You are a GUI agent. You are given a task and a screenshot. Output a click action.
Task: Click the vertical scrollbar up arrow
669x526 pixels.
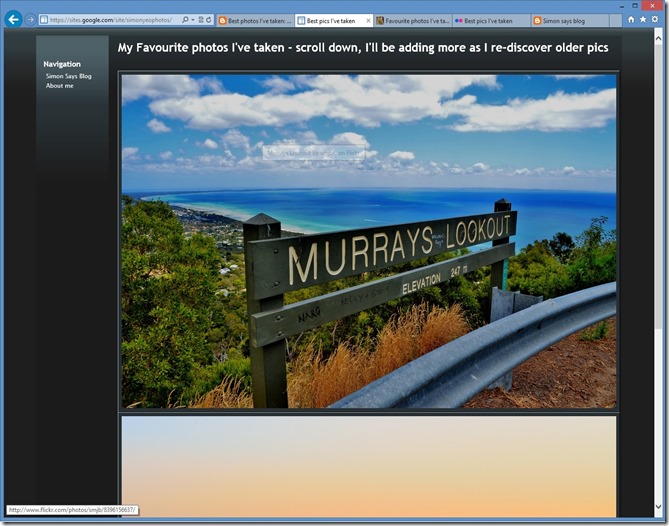(x=658, y=38)
